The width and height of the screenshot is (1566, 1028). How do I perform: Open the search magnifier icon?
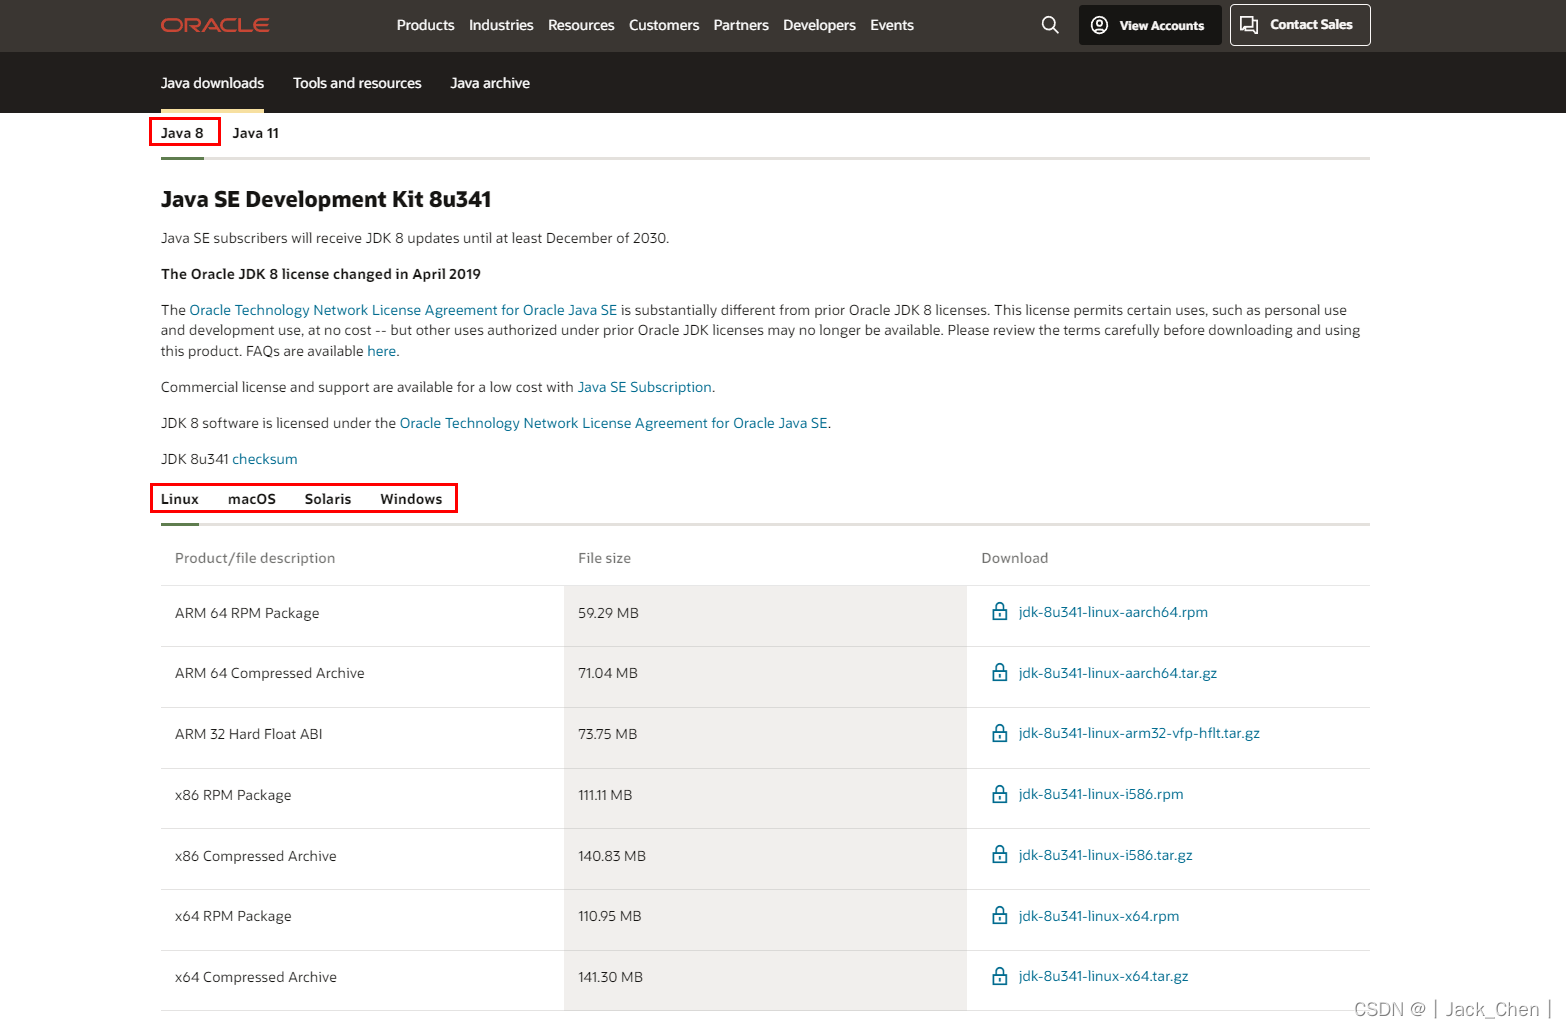click(x=1050, y=25)
